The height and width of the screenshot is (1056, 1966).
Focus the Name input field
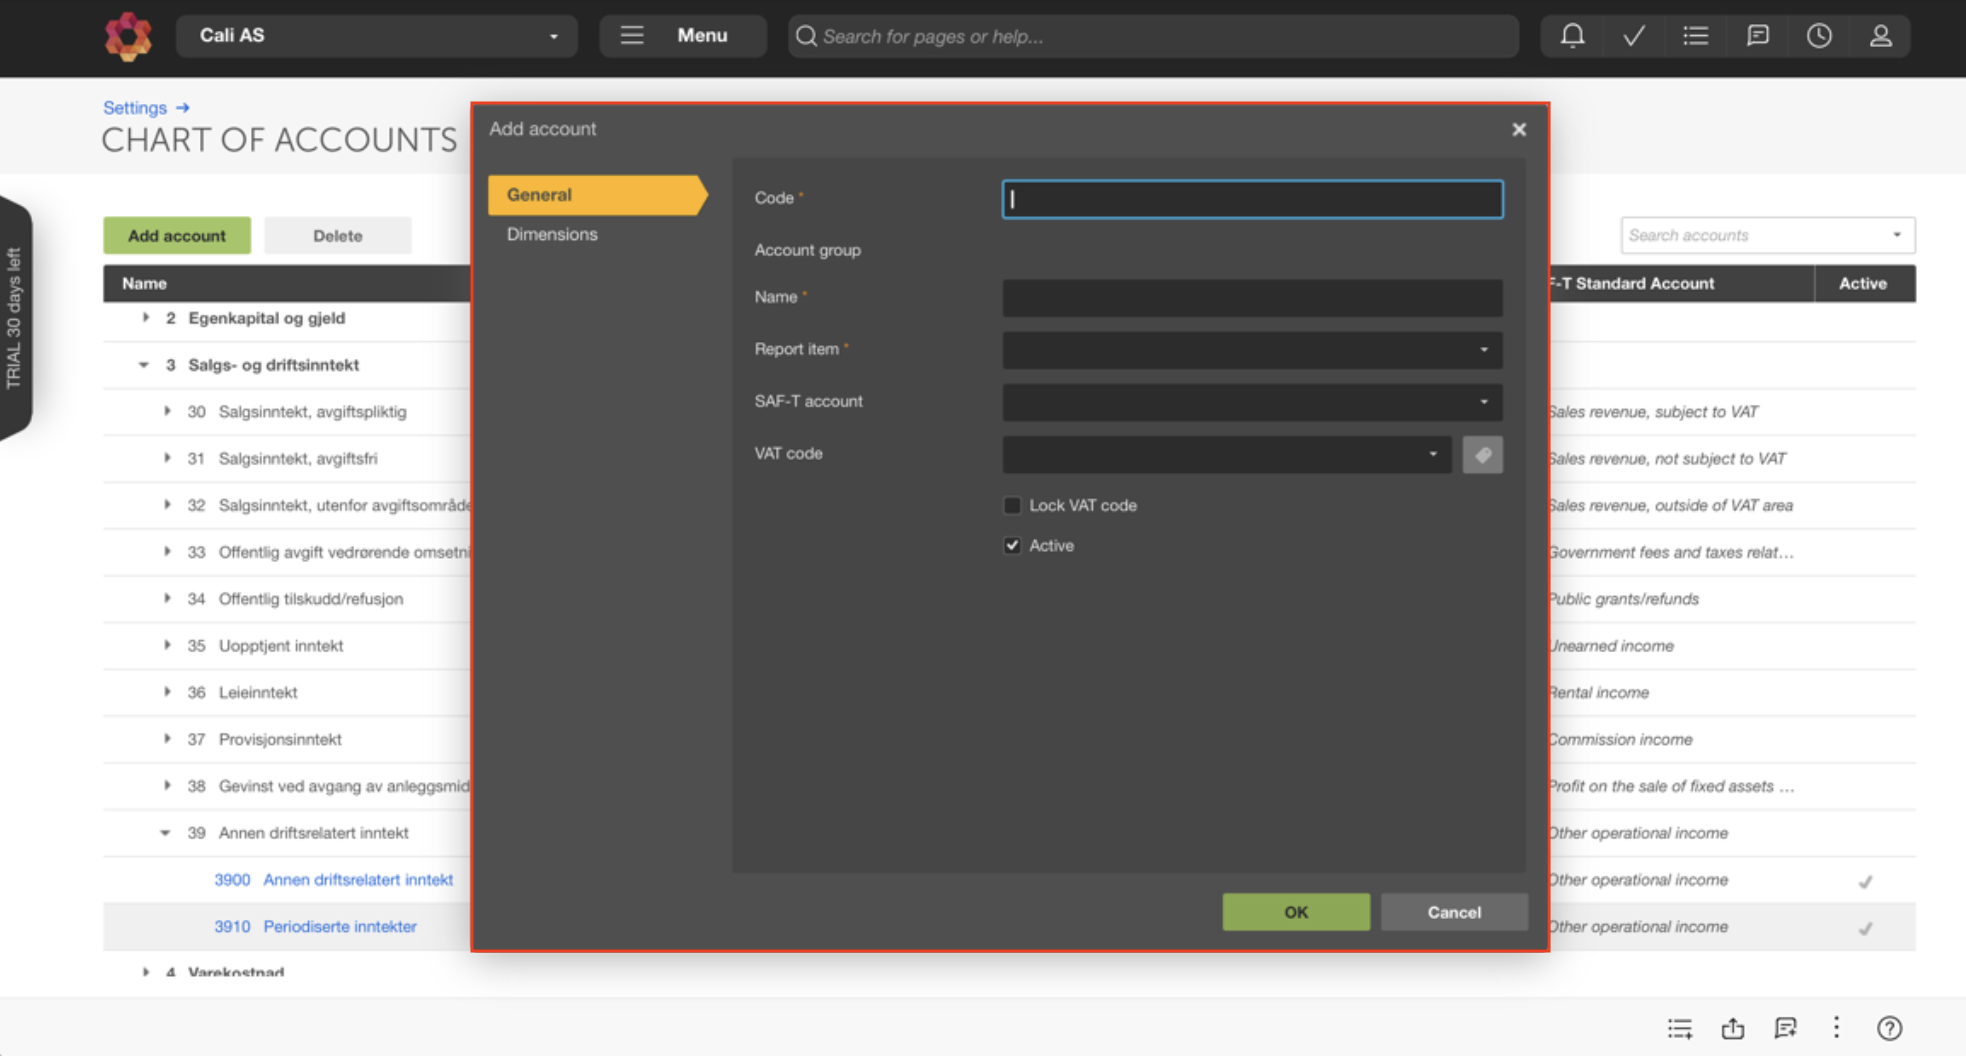point(1252,298)
